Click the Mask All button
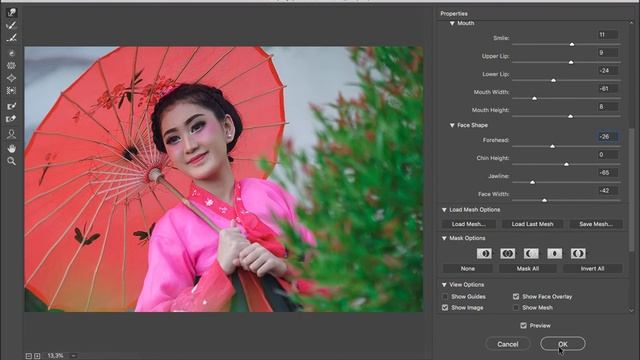 click(528, 269)
